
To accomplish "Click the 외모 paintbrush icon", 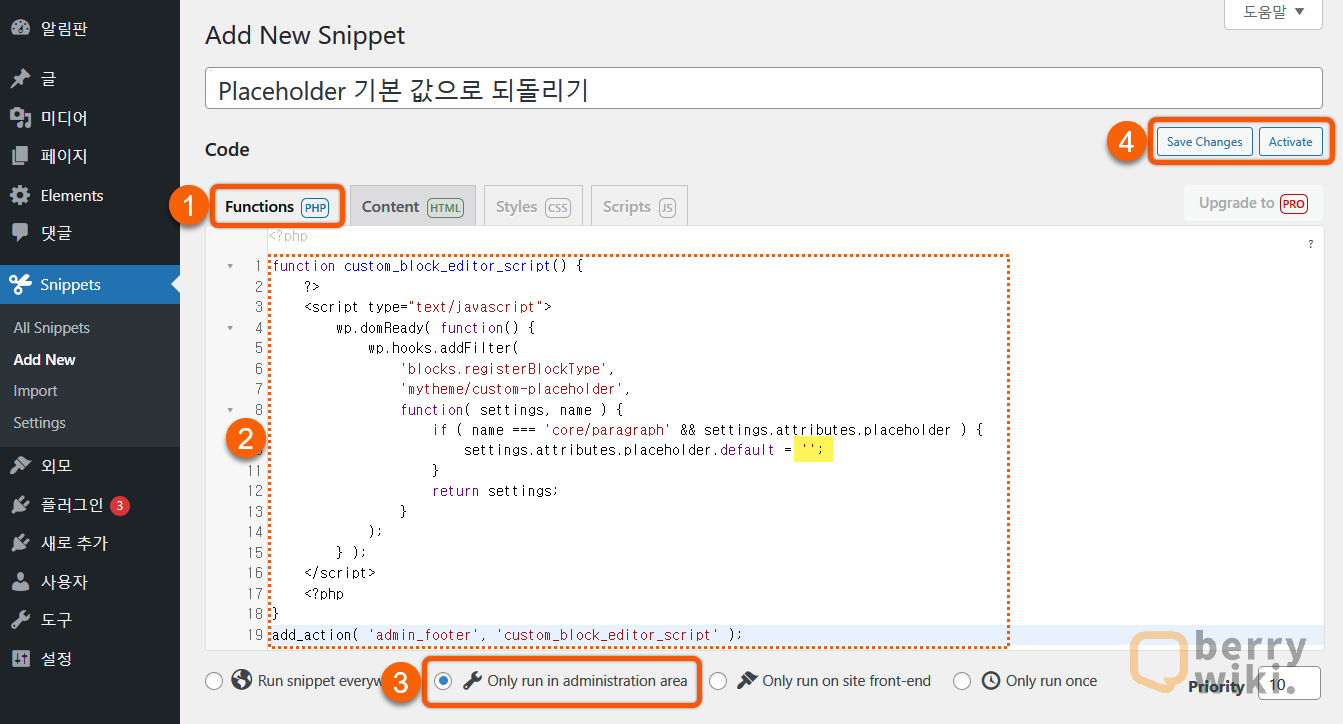I will (20, 466).
